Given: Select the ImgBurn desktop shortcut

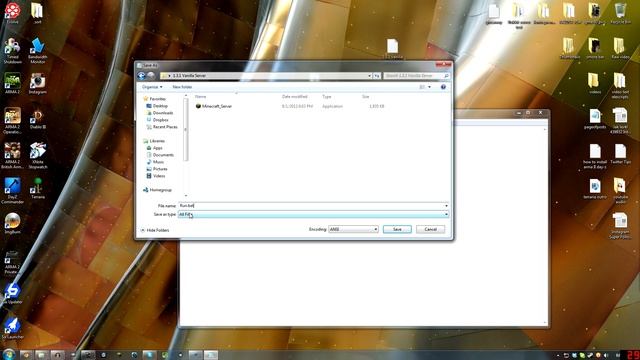Looking at the screenshot, I should coord(13,223).
